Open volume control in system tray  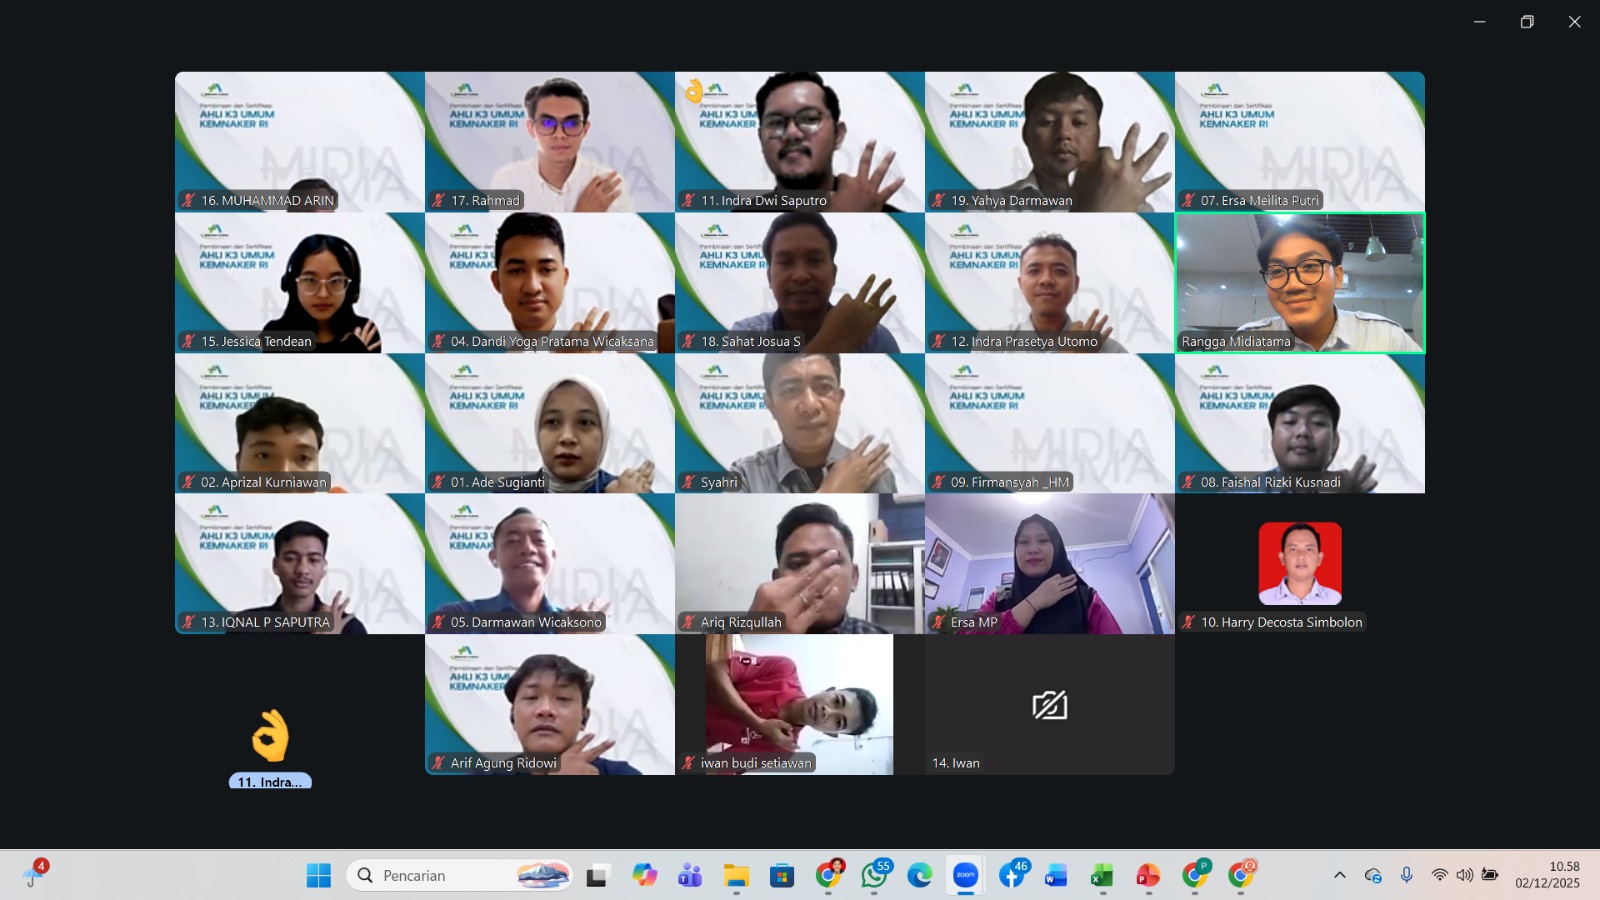click(1464, 875)
